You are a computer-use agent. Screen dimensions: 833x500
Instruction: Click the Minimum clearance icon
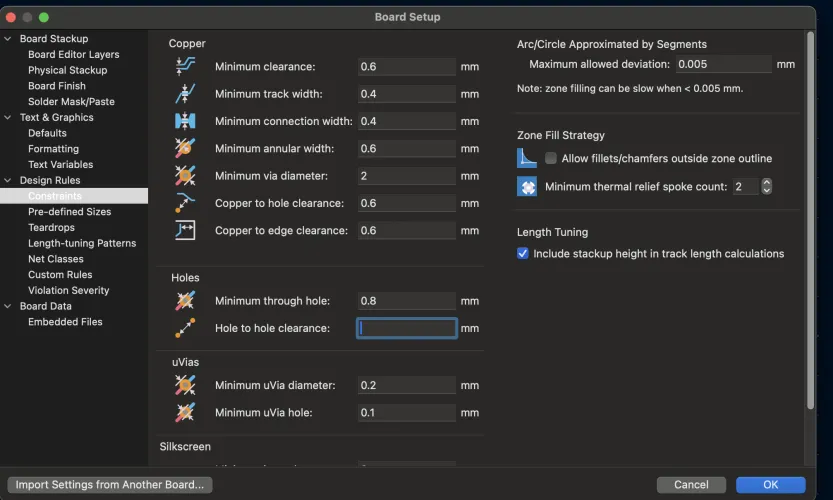[x=185, y=66]
